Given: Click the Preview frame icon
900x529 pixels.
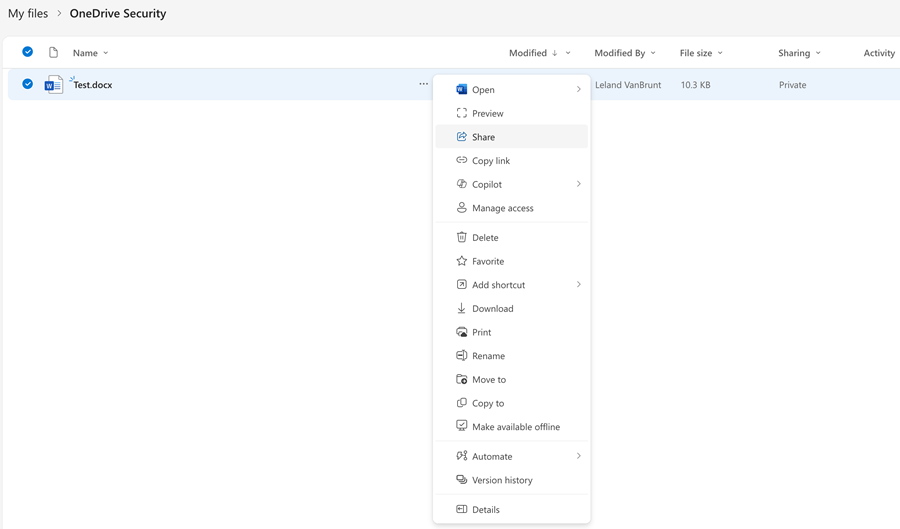Looking at the screenshot, I should pyautogui.click(x=461, y=113).
